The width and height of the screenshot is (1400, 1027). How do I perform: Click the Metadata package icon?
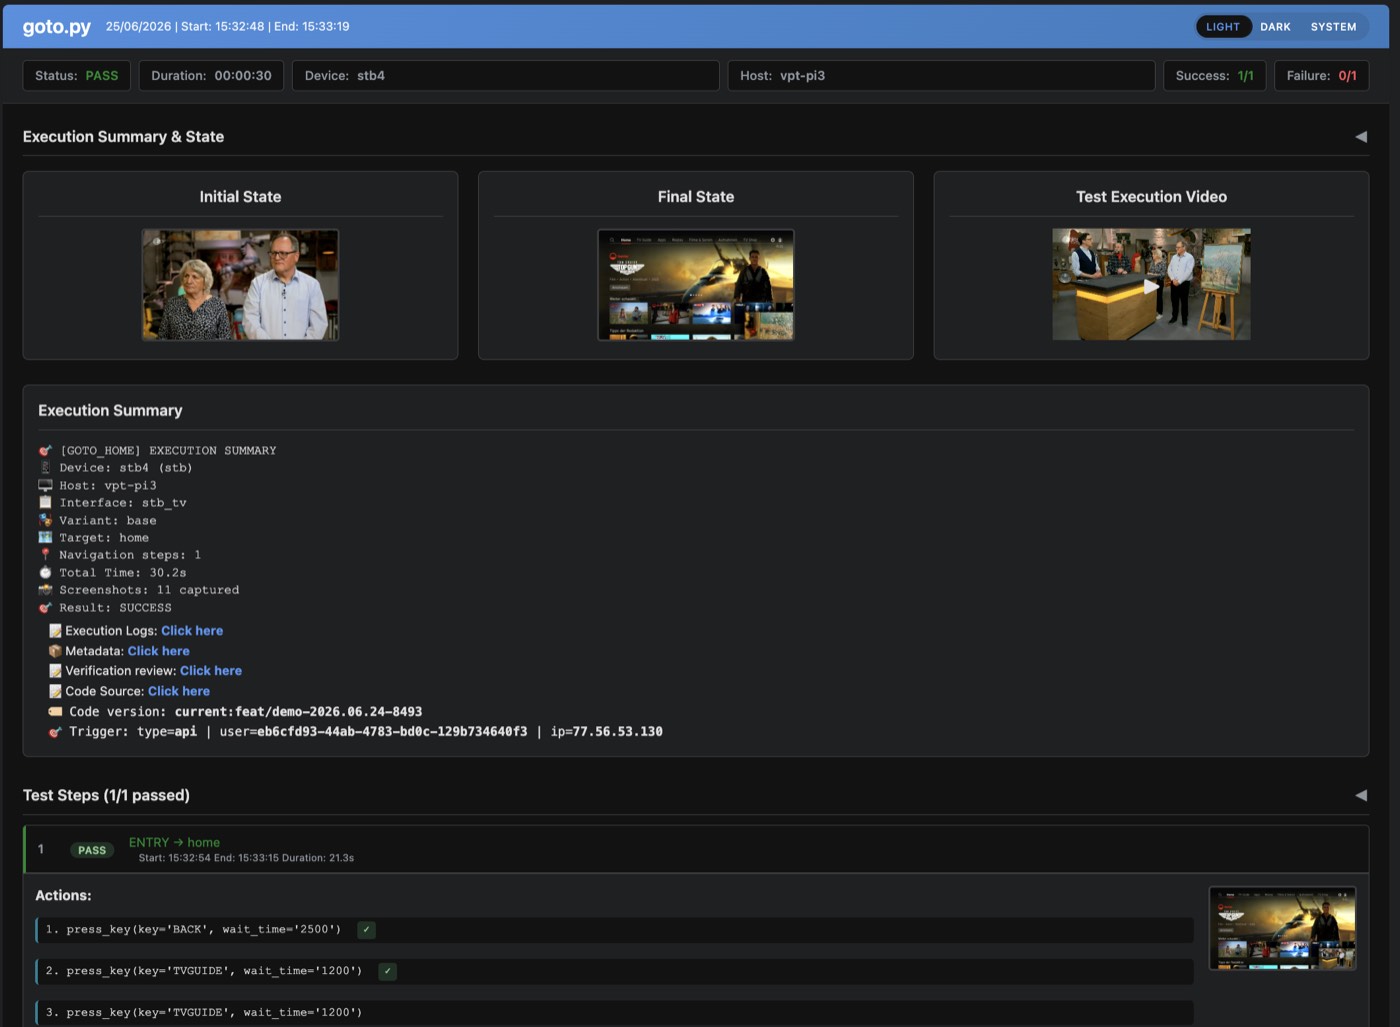[x=55, y=651]
